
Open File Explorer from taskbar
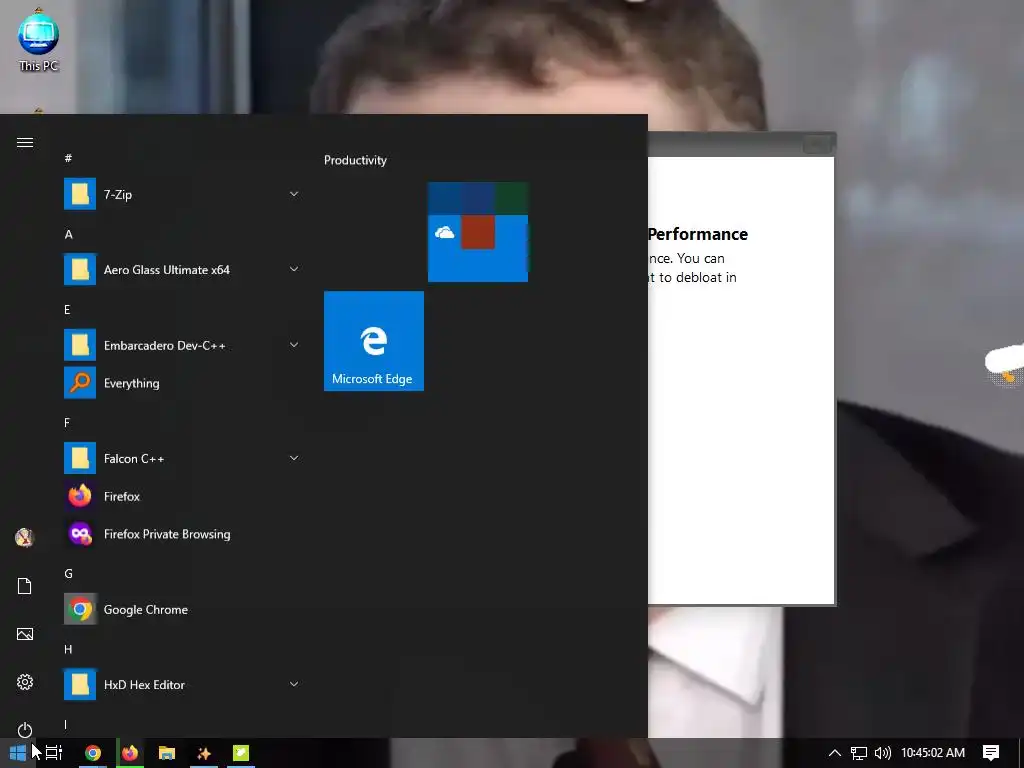pos(167,753)
